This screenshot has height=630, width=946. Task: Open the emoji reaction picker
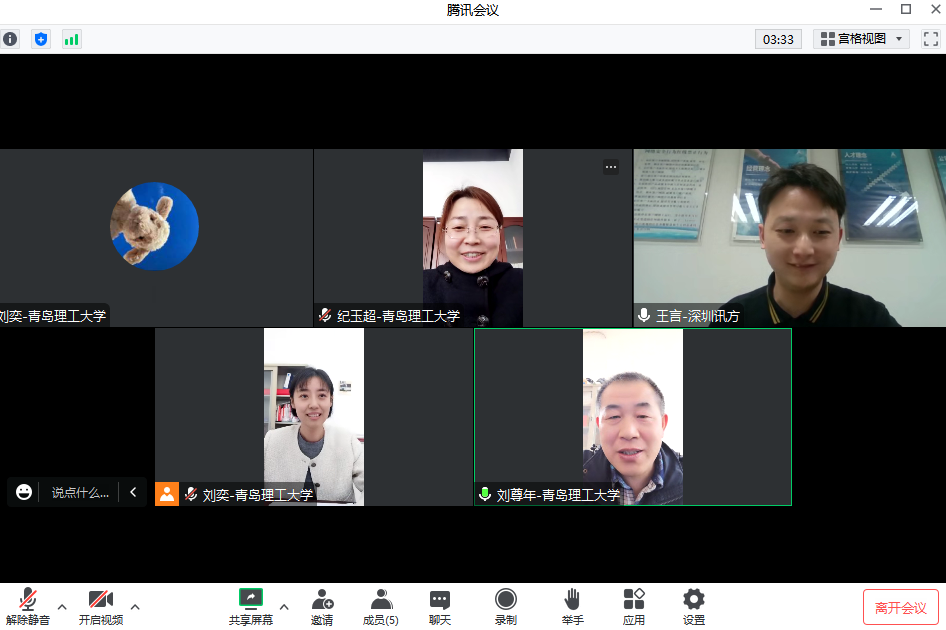point(24,492)
